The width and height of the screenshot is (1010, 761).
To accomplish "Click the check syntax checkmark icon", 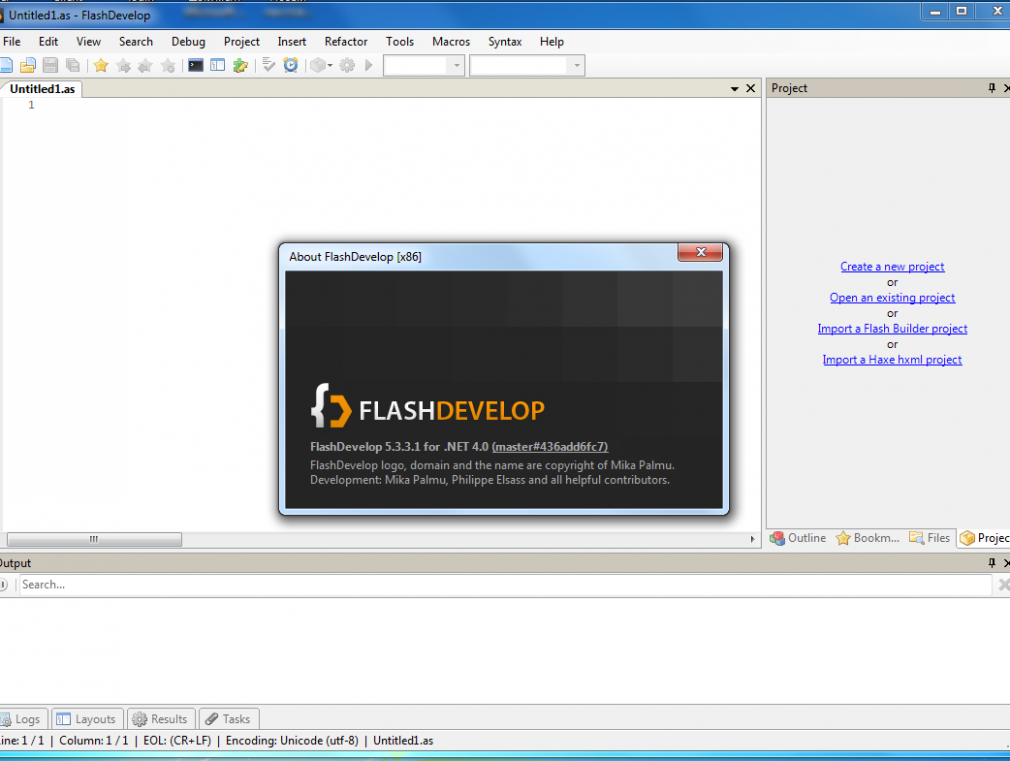I will (x=269, y=65).
